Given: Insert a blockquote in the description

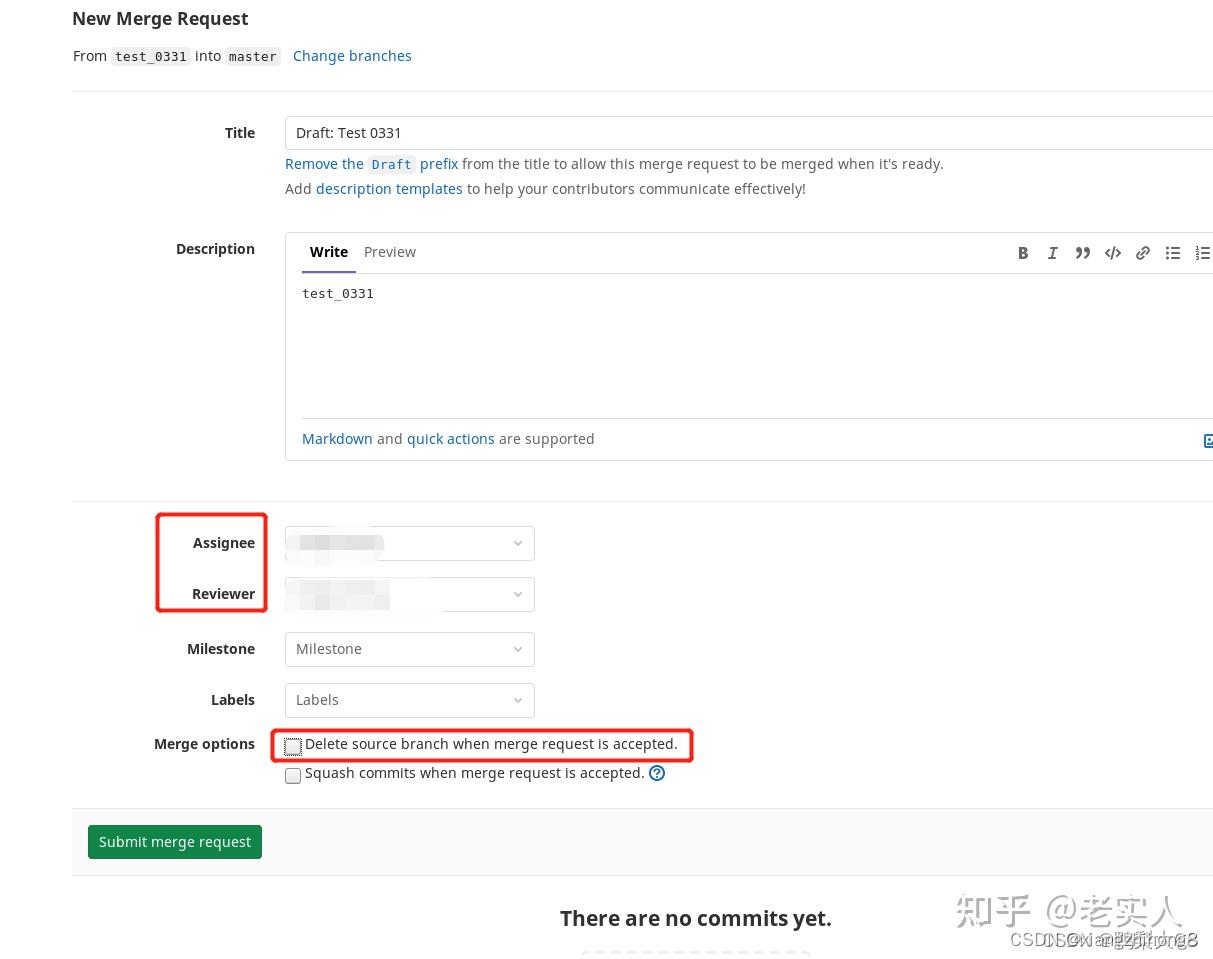Looking at the screenshot, I should pos(1083,253).
